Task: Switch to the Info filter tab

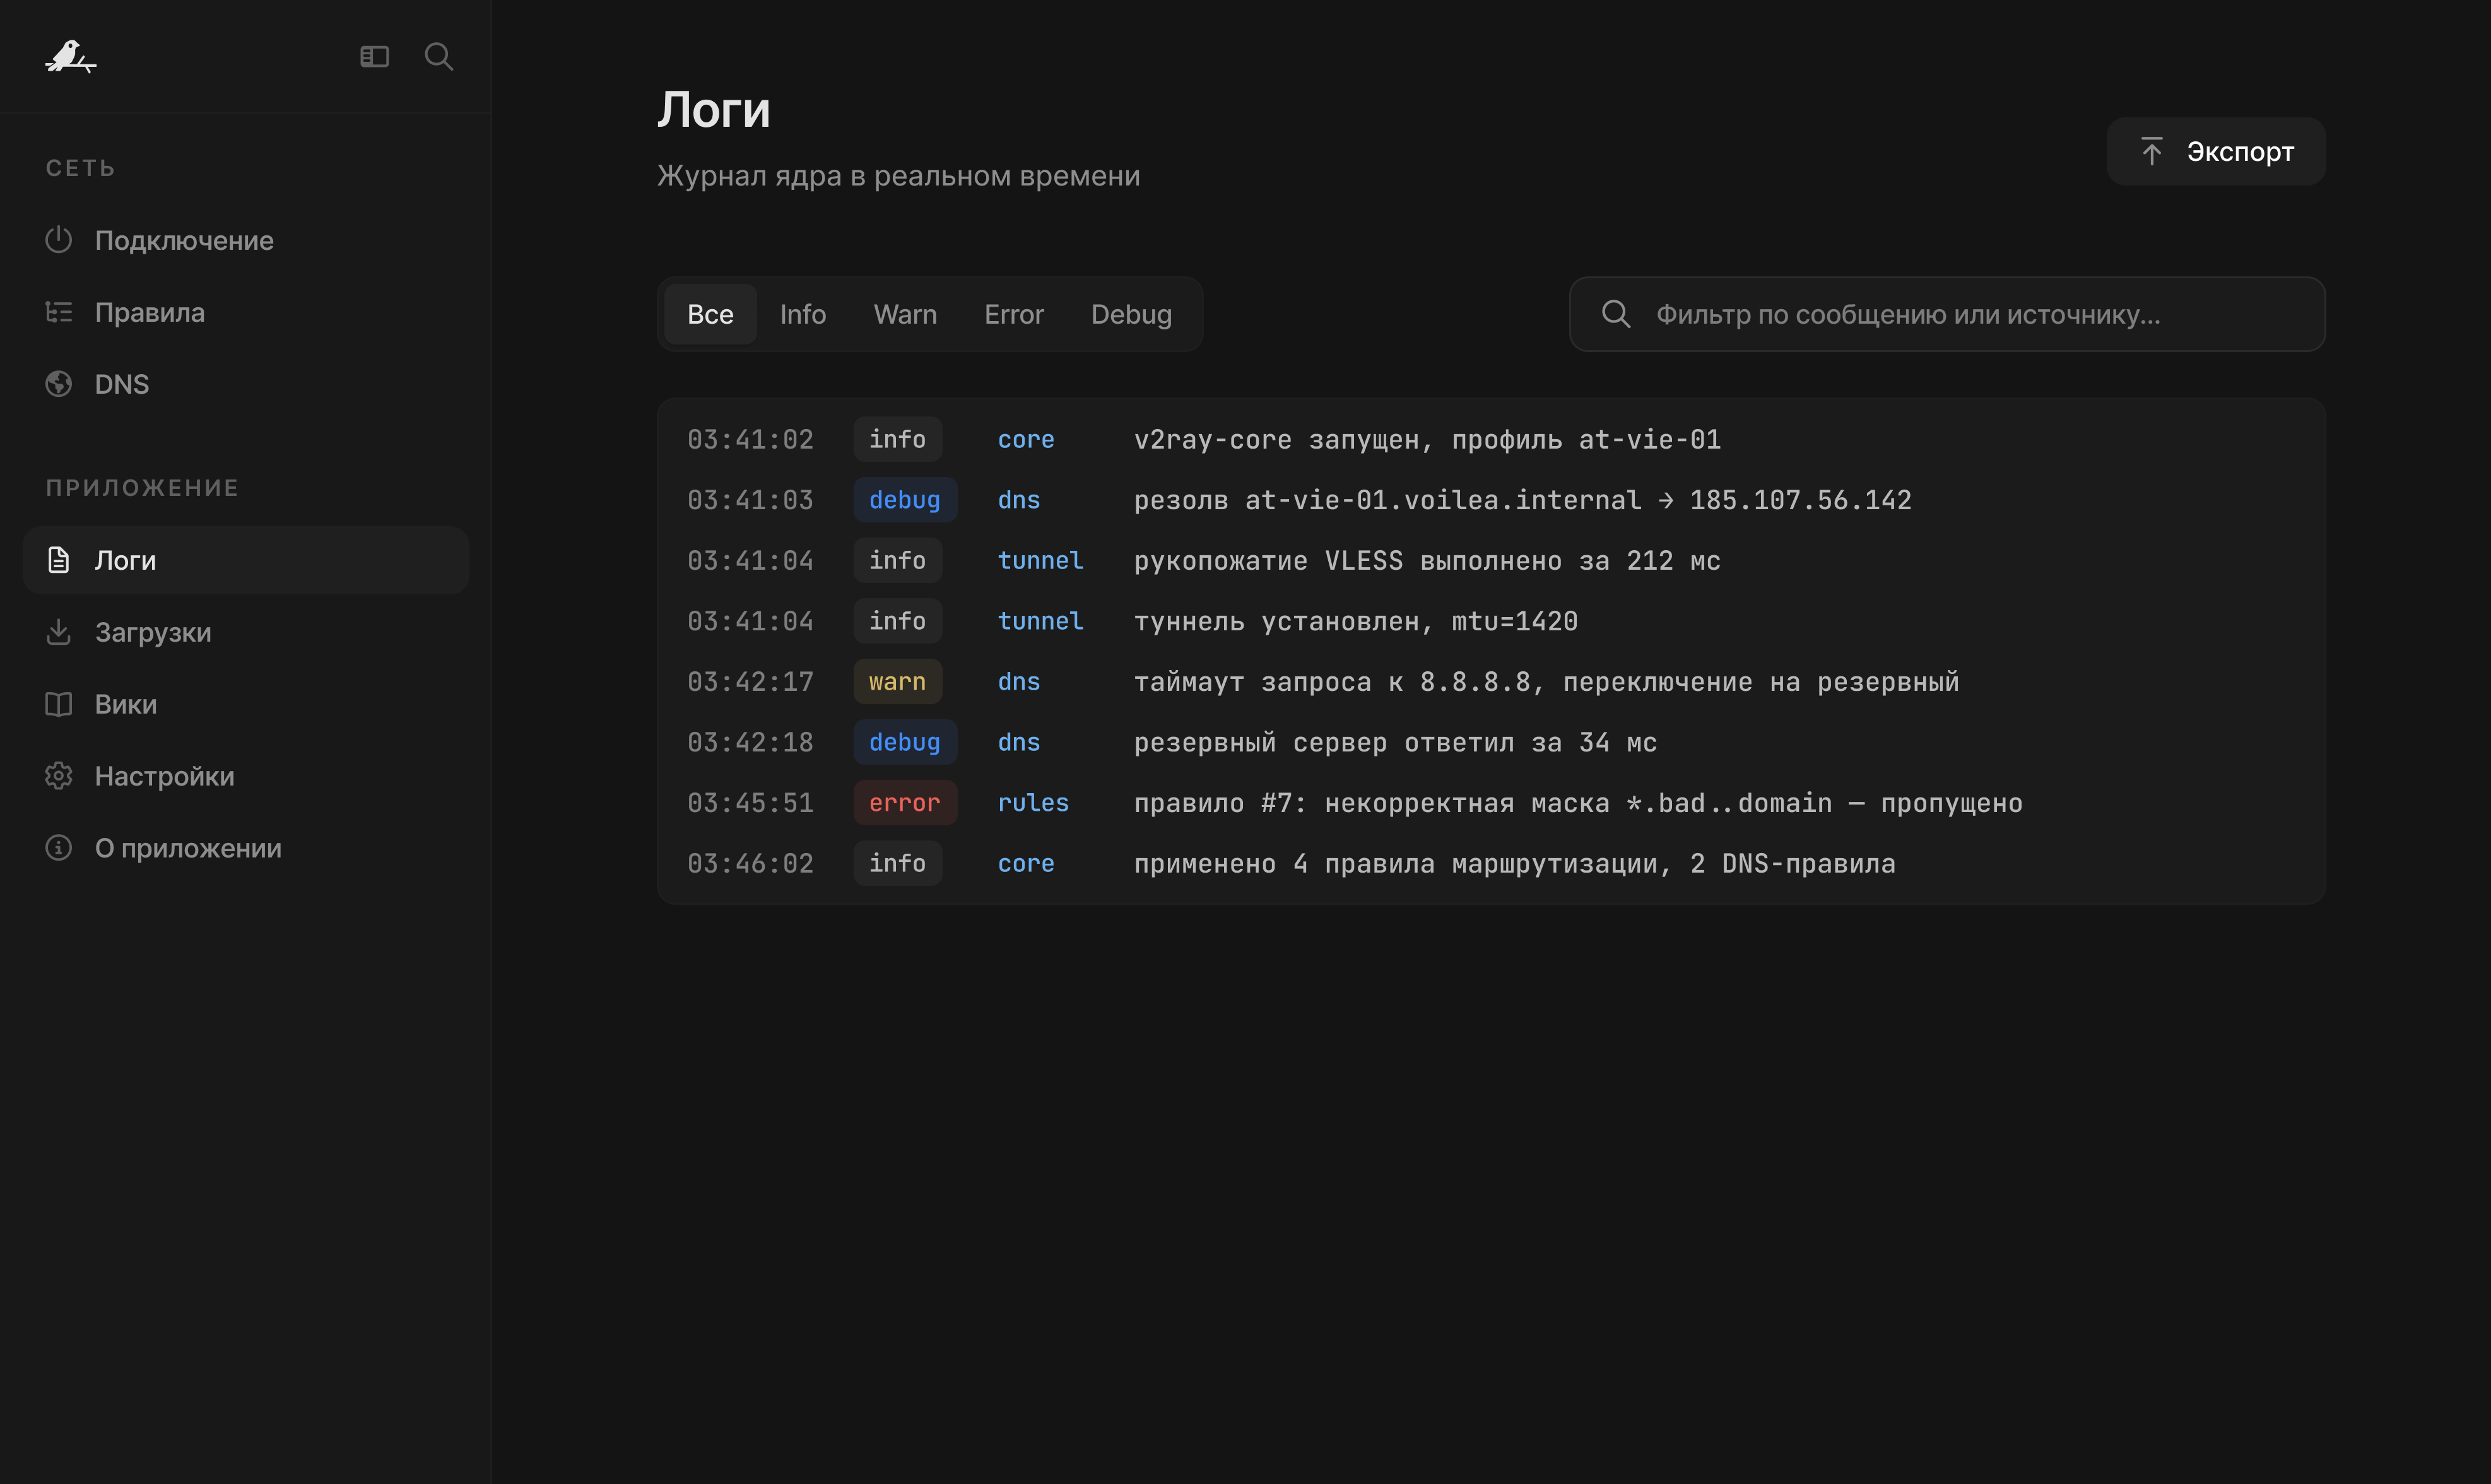Action: point(803,314)
